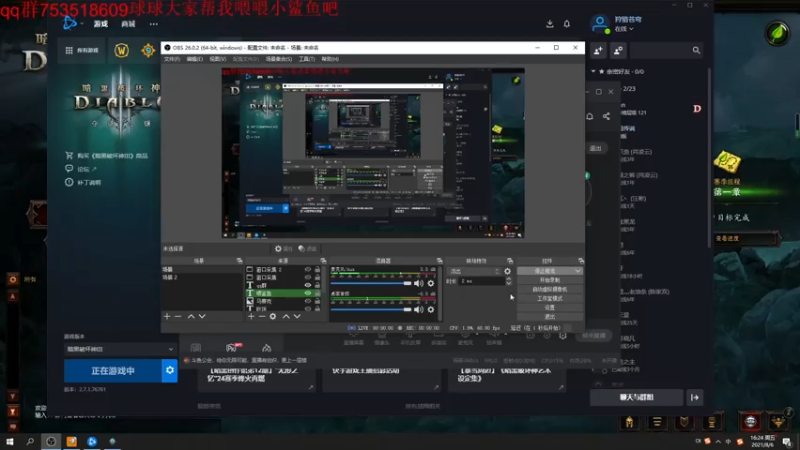The image size is (800, 450).
Task: Open the OBS Edit menu
Action: pyautogui.click(x=194, y=59)
